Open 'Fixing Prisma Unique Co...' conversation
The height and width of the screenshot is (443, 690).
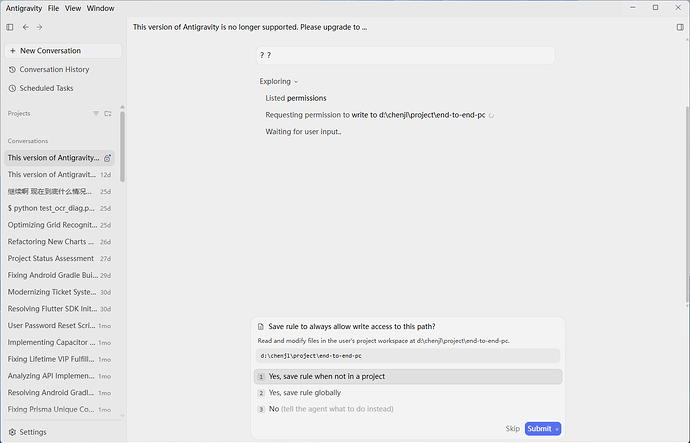click(x=59, y=409)
